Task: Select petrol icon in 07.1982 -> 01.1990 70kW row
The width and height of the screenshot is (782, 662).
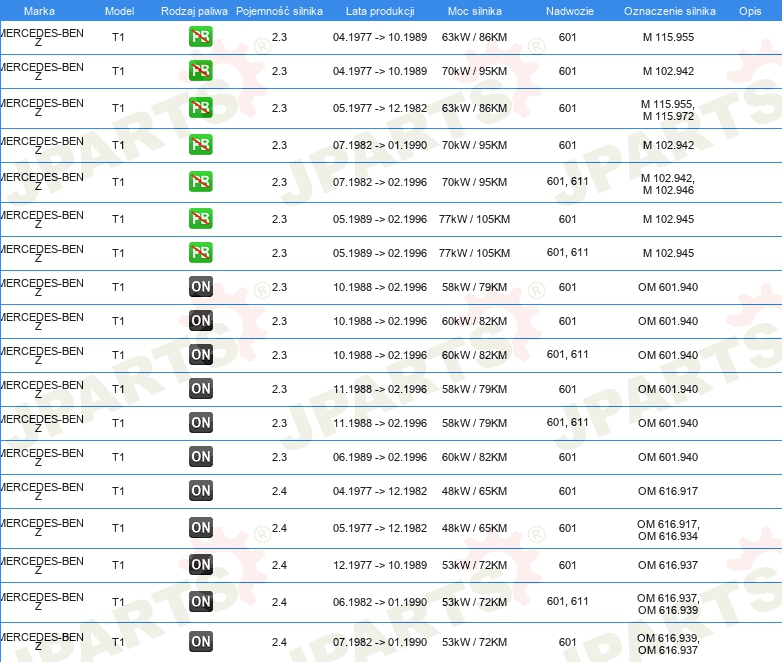Action: click(x=200, y=145)
